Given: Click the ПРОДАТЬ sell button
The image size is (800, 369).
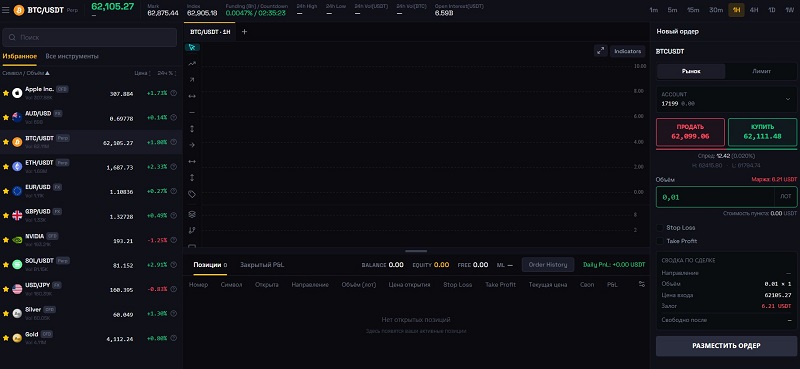Looking at the screenshot, I should tap(690, 132).
